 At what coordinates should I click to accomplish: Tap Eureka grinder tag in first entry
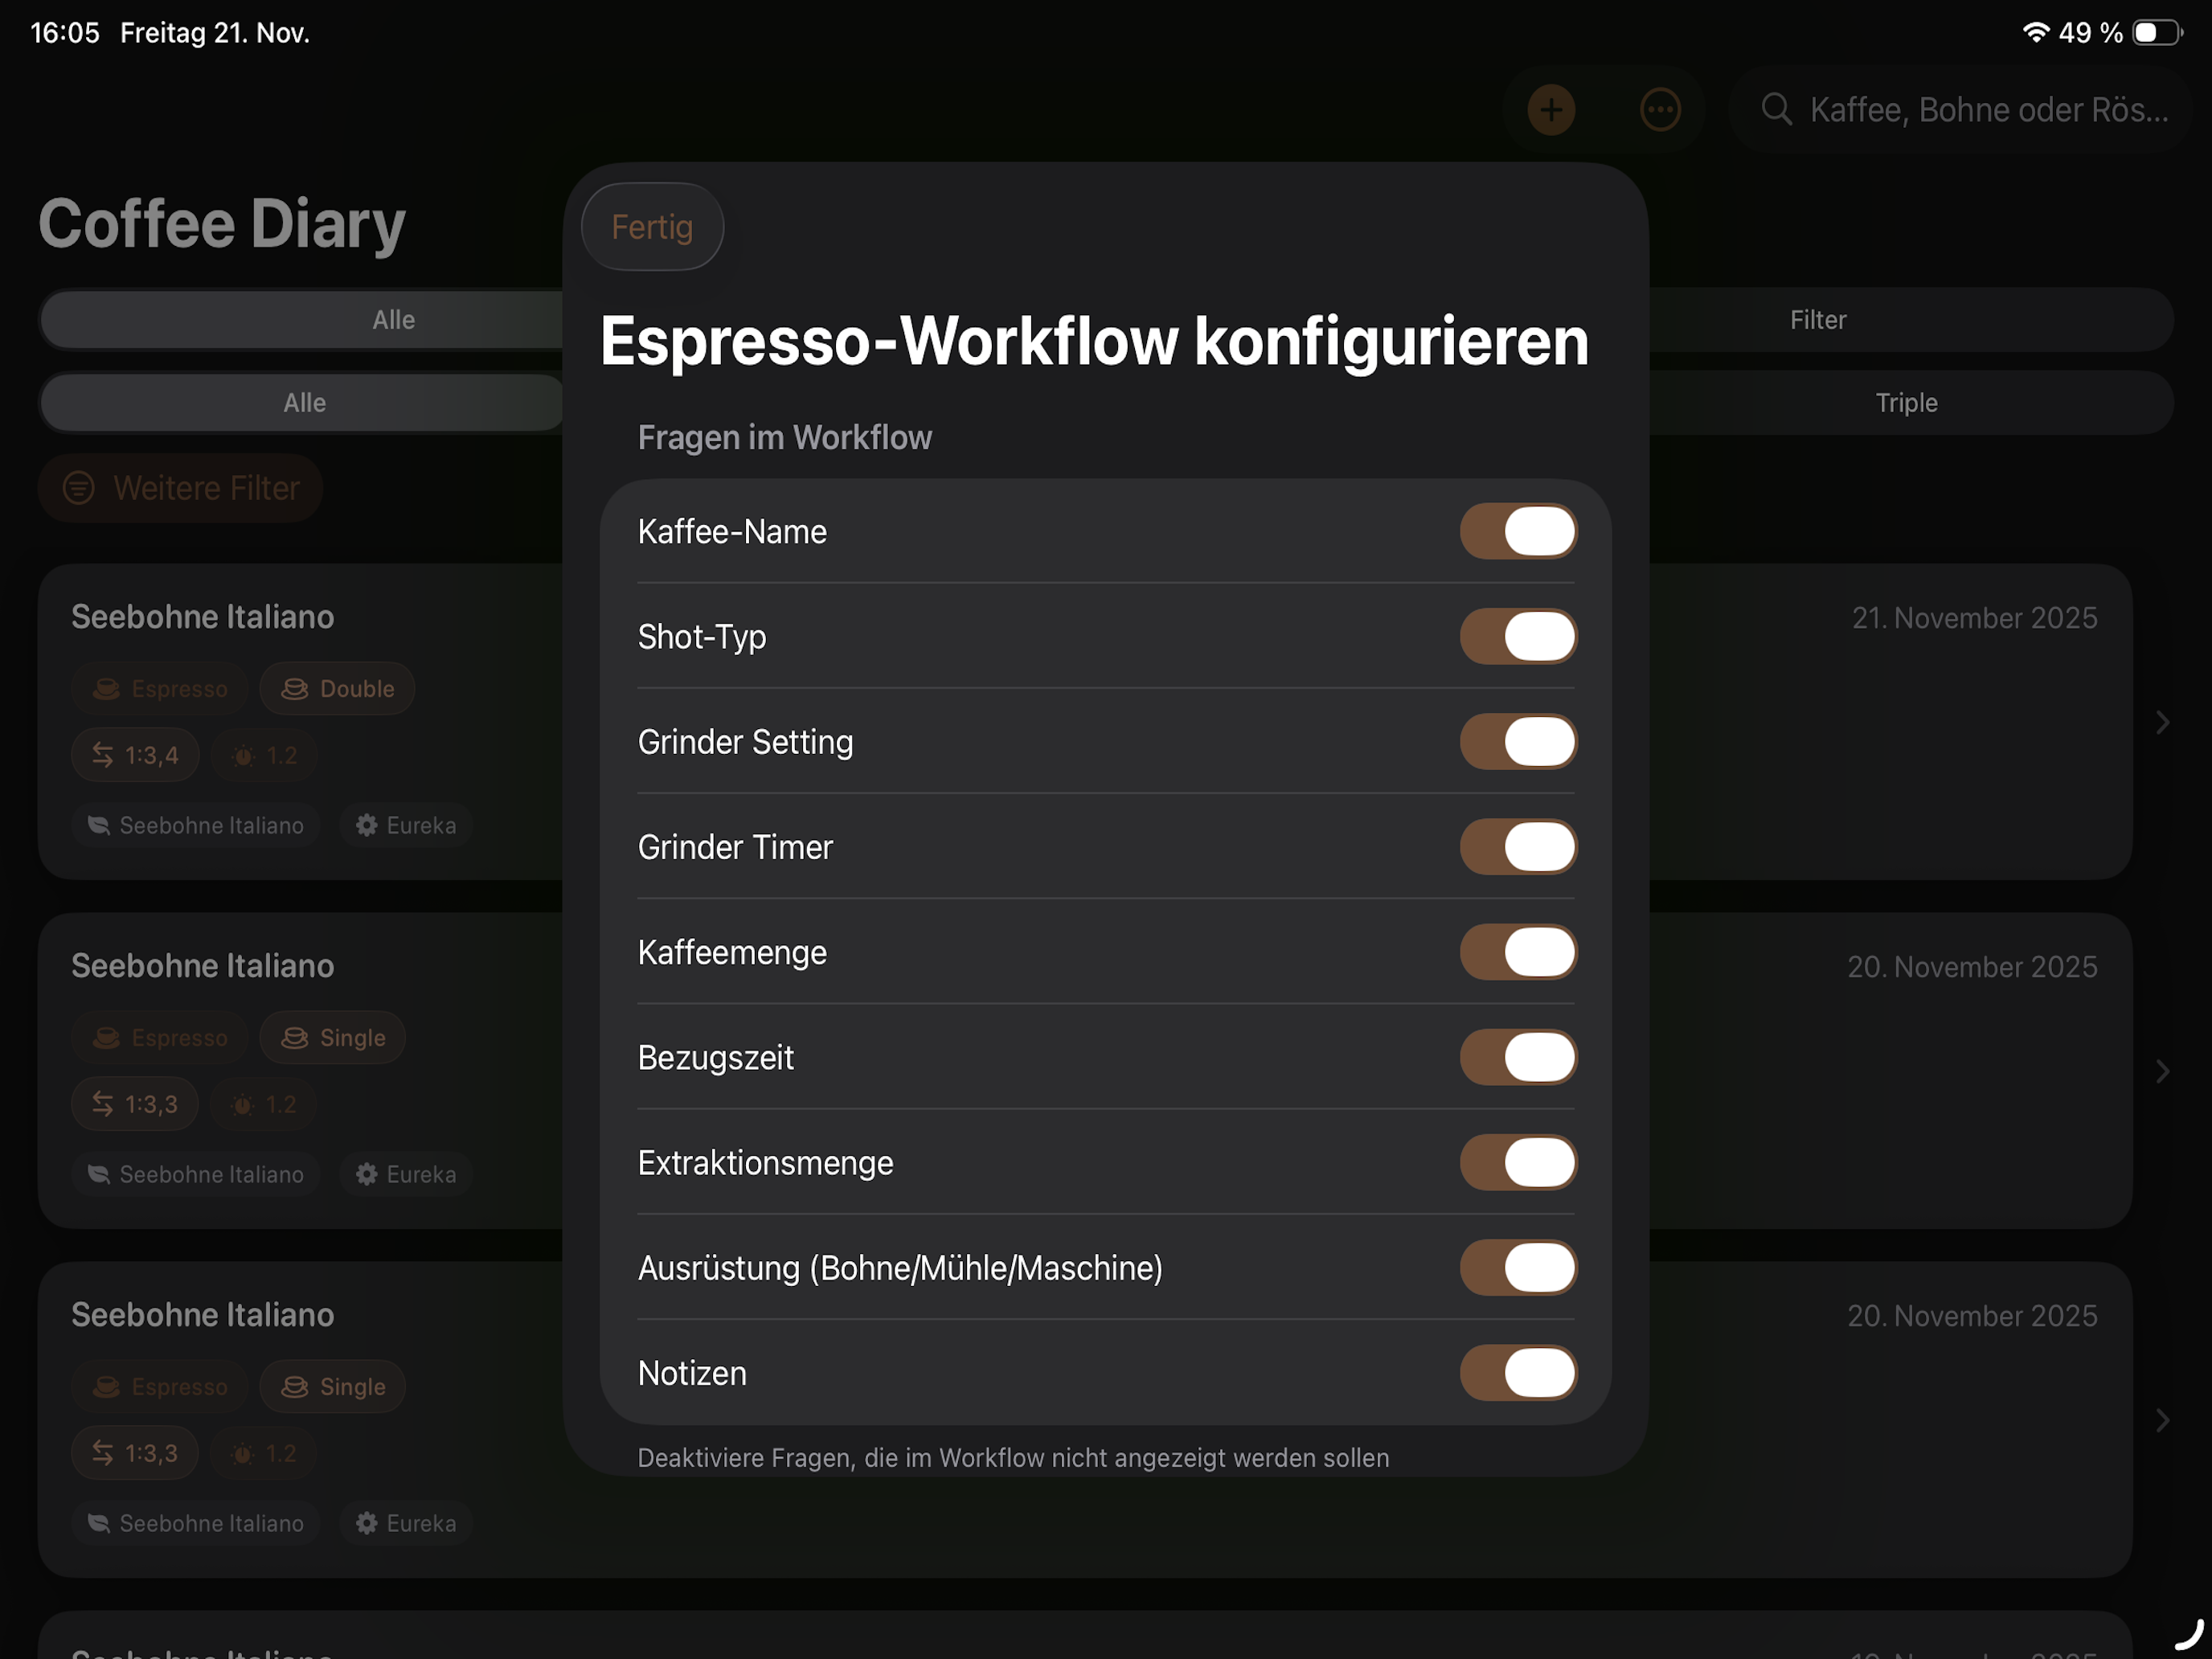pyautogui.click(x=405, y=825)
